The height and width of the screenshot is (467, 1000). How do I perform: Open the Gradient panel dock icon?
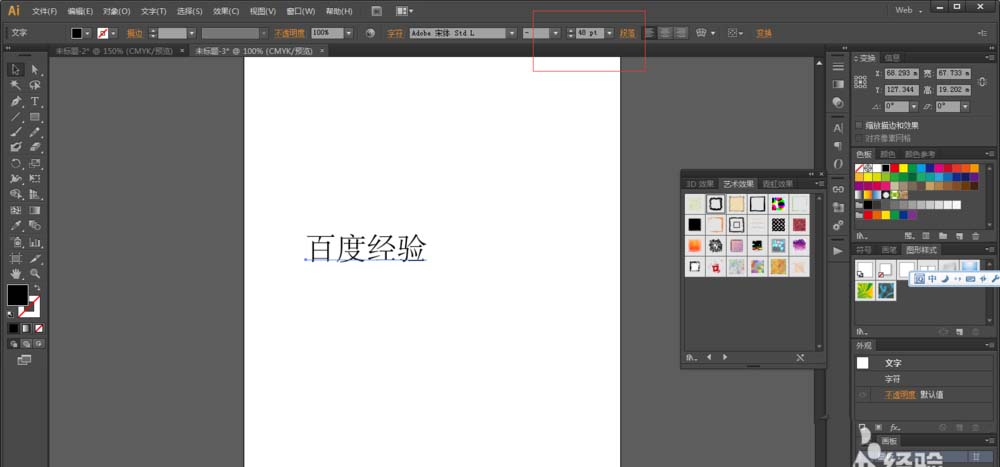tap(838, 84)
